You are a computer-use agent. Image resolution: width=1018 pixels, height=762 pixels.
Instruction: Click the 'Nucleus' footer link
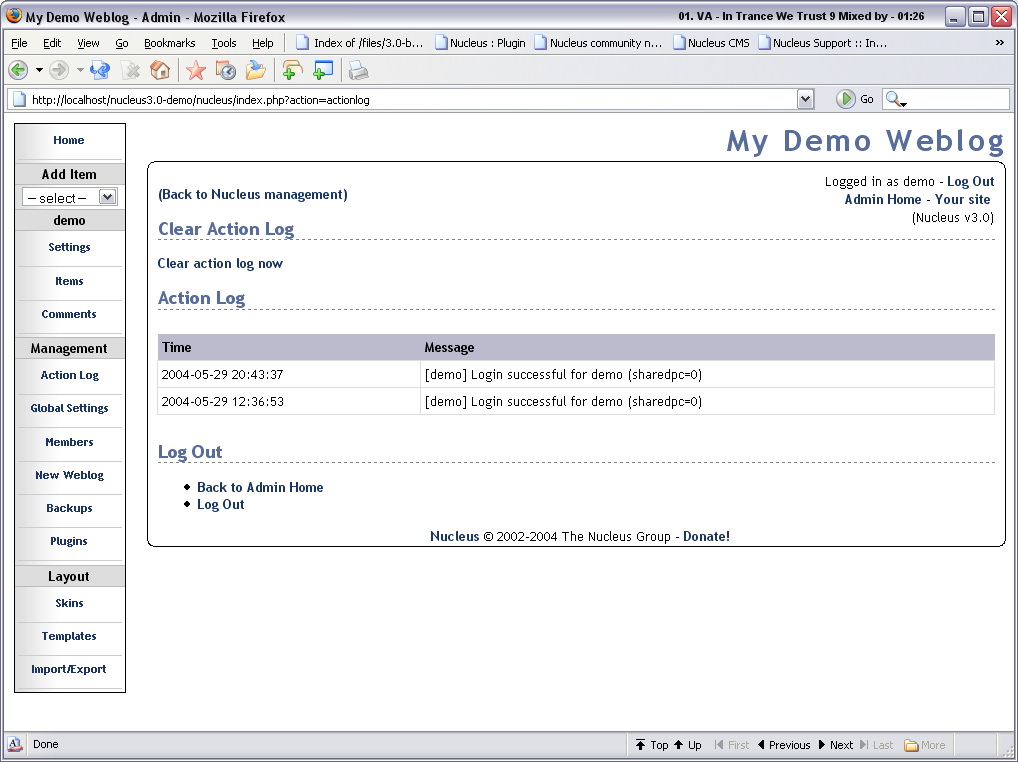(x=454, y=536)
